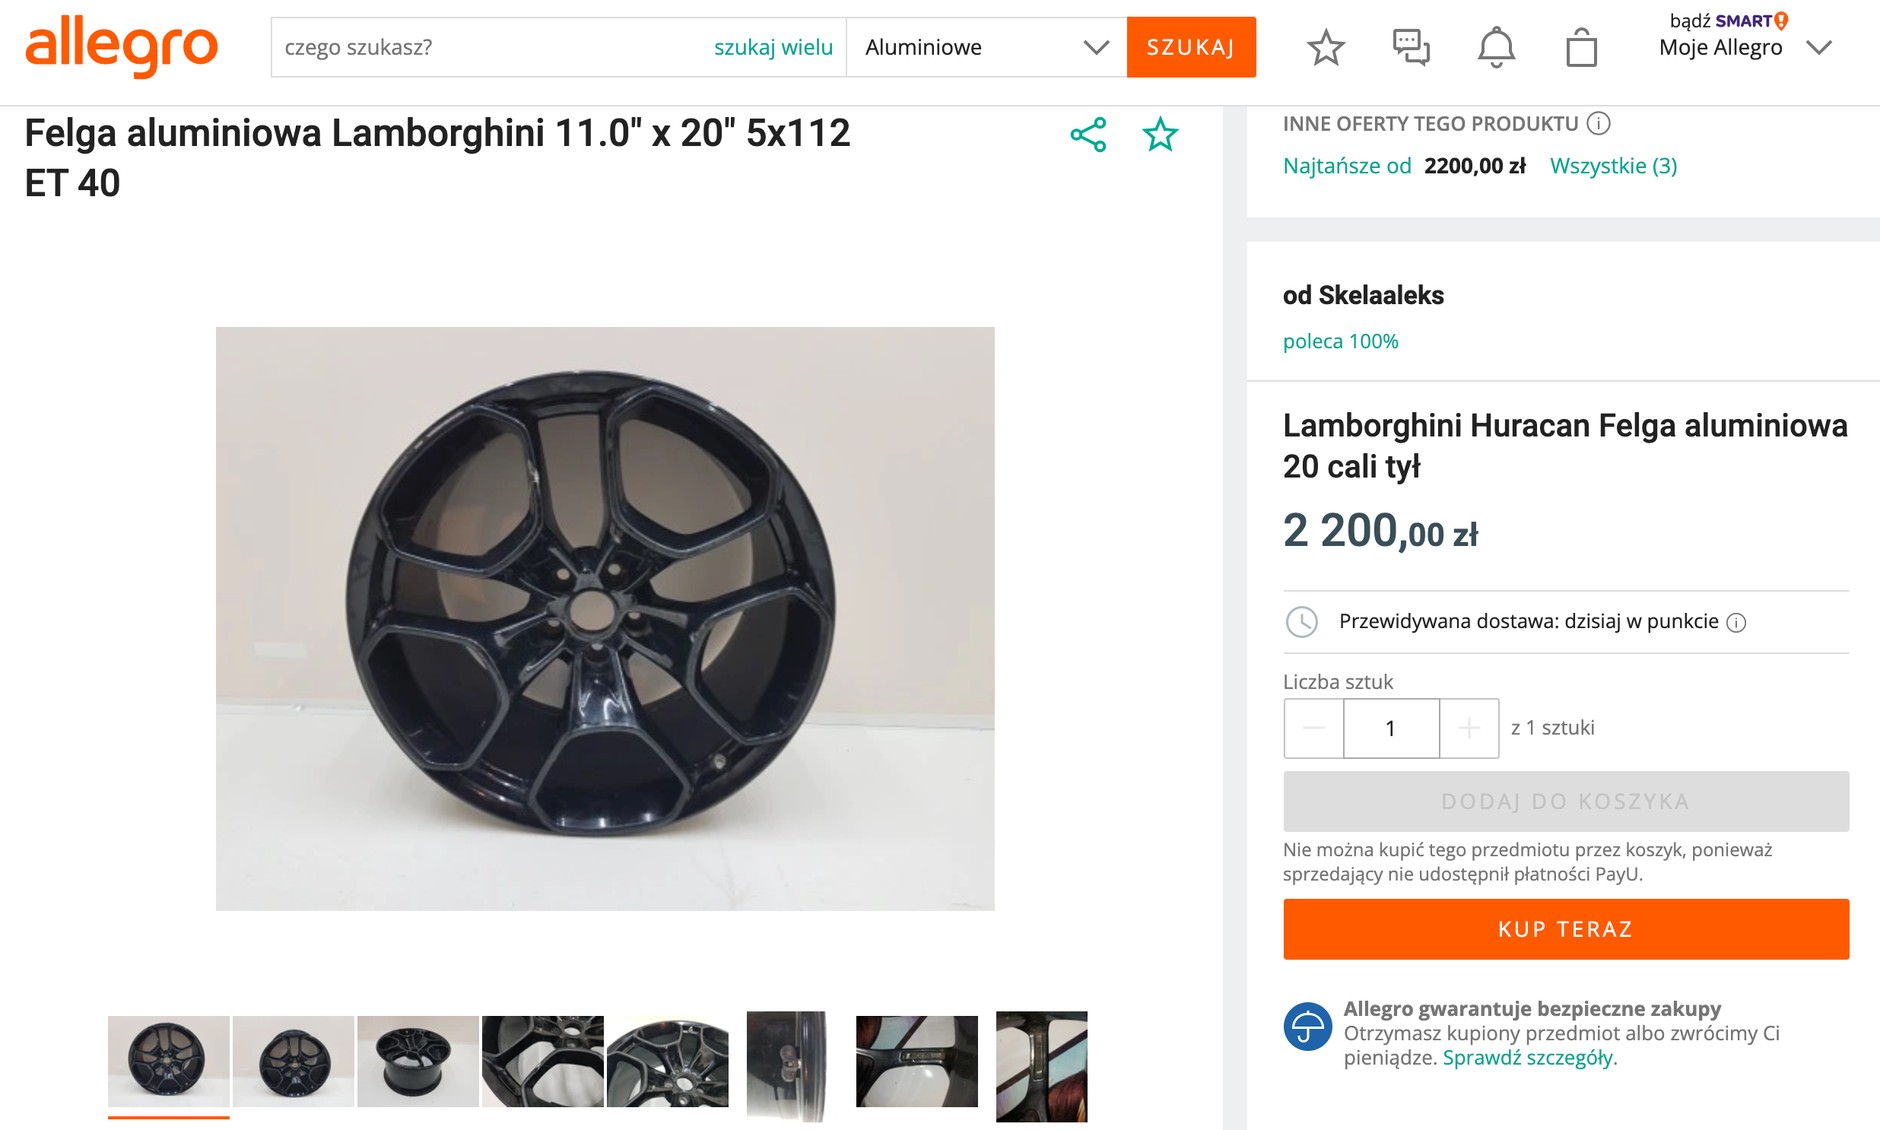
Task: Open messages chat icon
Action: 1411,47
